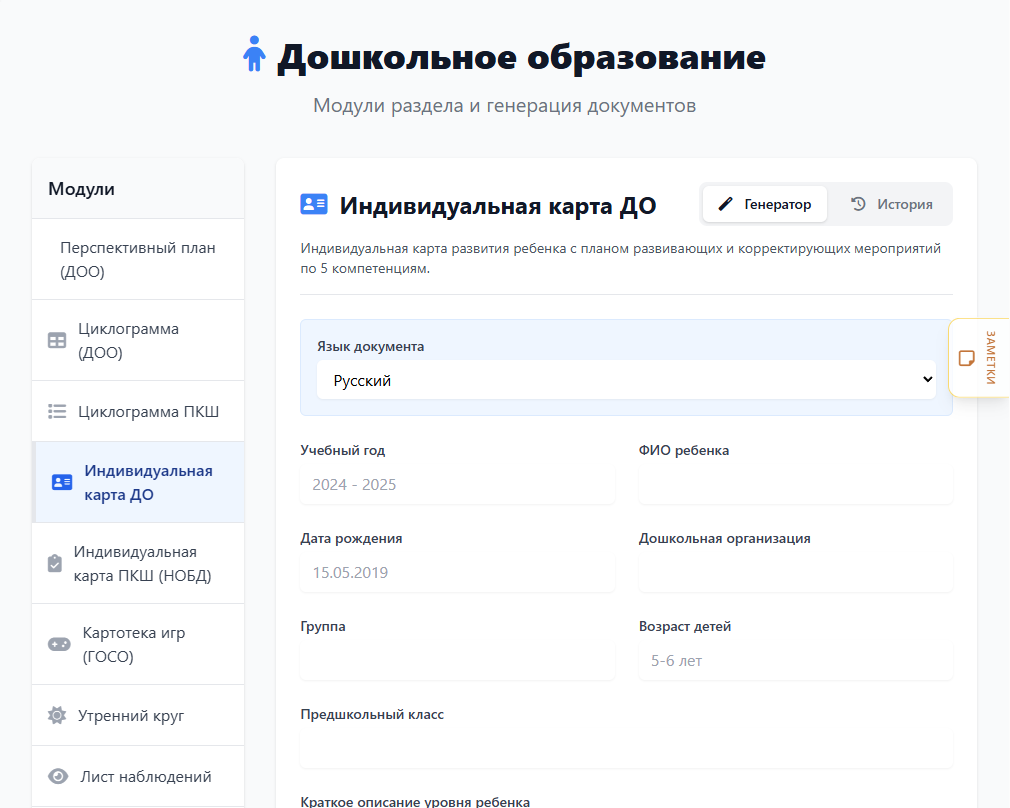Open the Язык документа dropdown
The height and width of the screenshot is (808, 1010).
pyautogui.click(x=626, y=380)
